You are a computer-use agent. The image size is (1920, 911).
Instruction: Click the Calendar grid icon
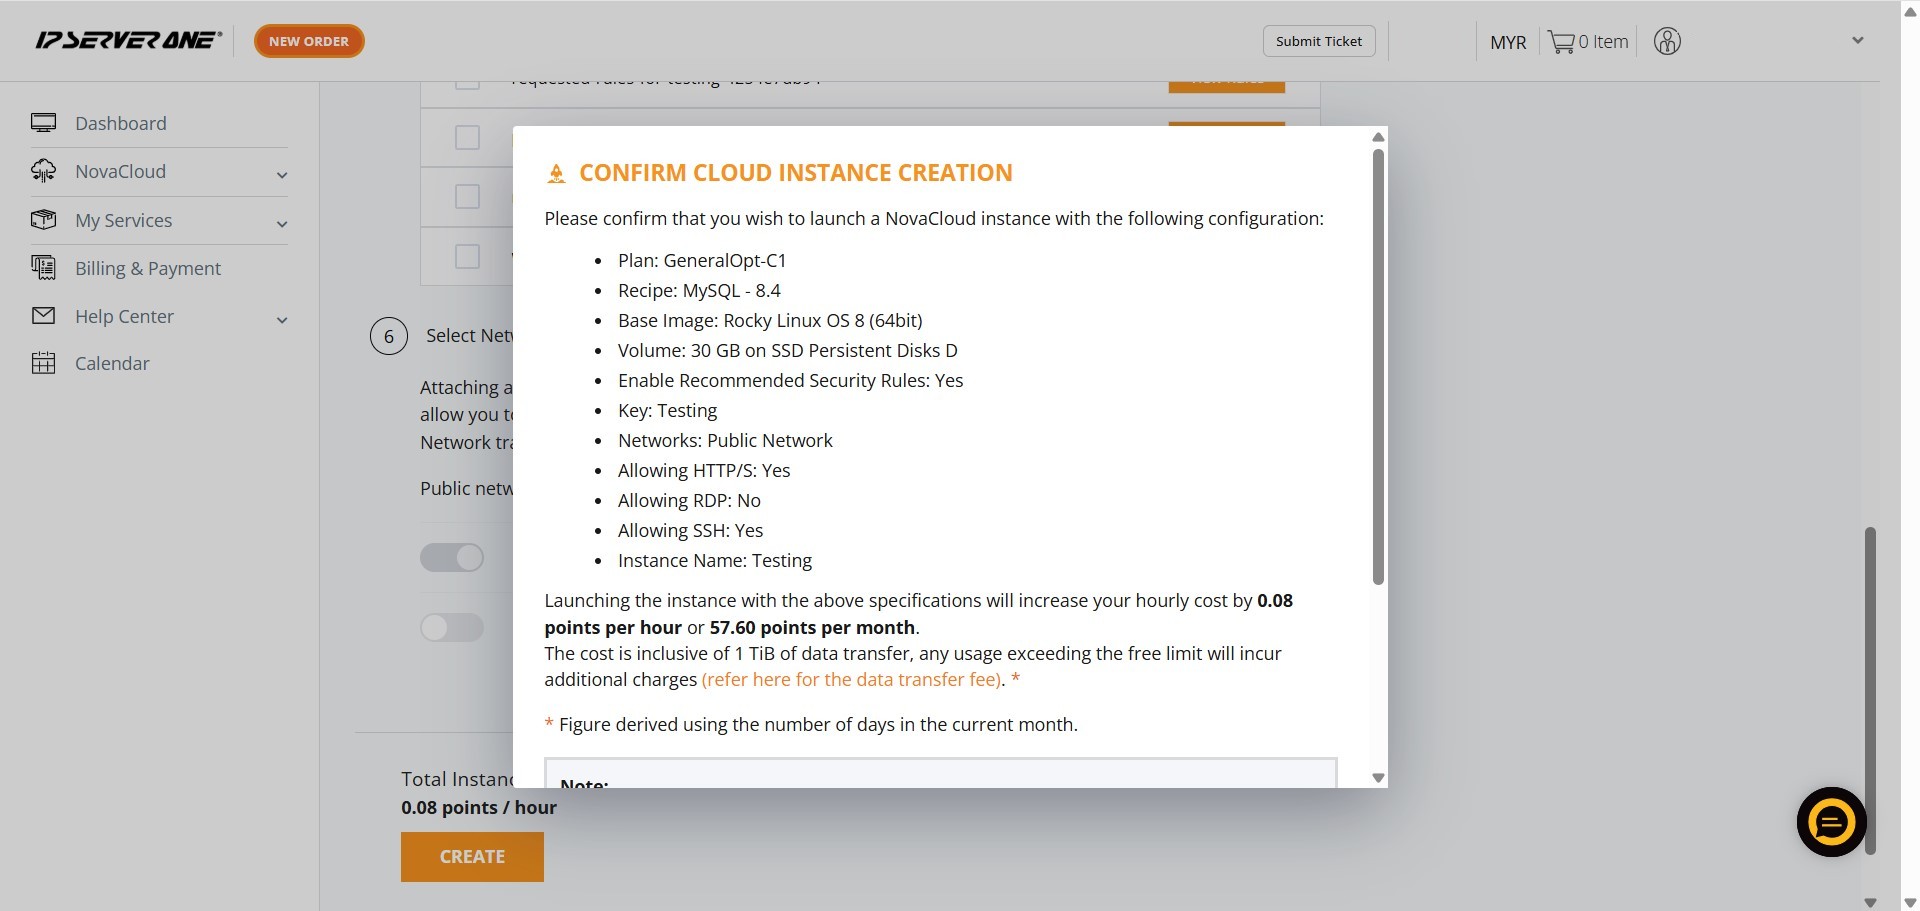pos(43,363)
